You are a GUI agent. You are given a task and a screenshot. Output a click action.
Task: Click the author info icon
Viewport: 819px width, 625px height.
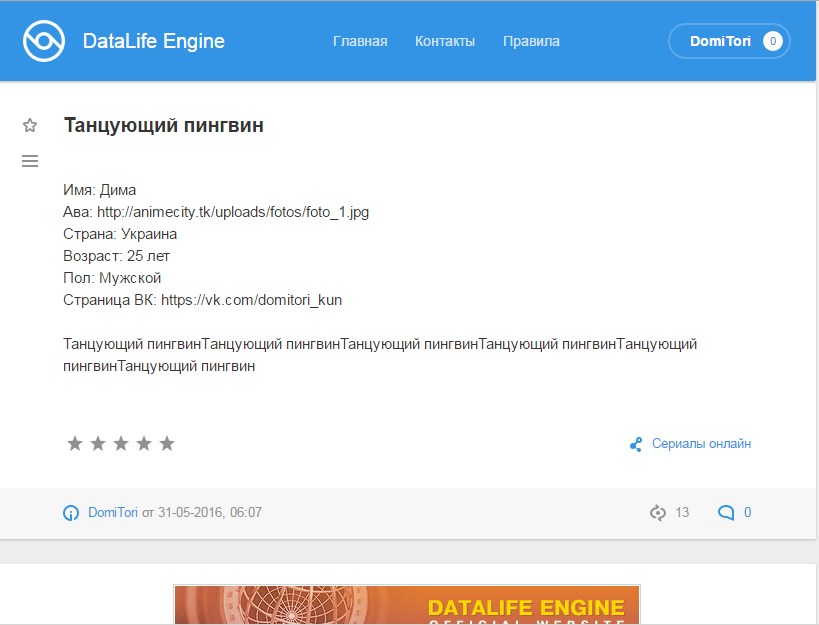coord(71,513)
